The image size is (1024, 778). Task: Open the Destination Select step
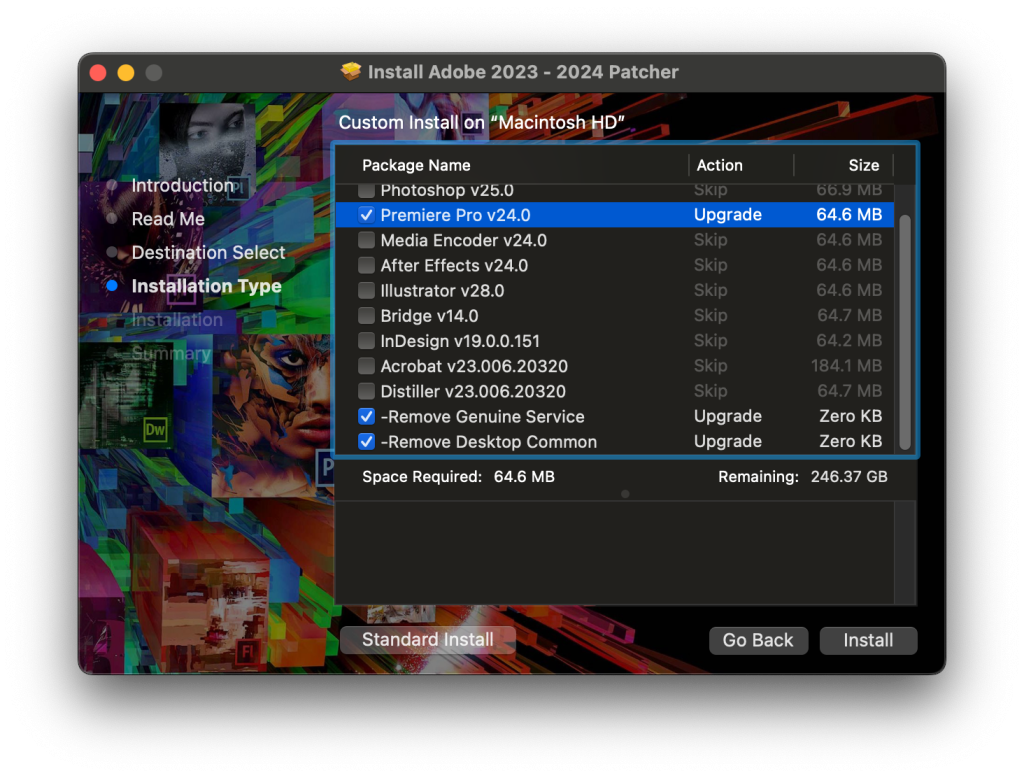click(208, 252)
